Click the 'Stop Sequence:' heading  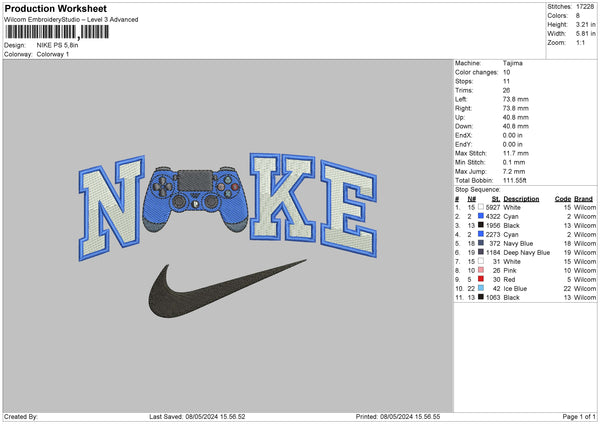tap(478, 190)
